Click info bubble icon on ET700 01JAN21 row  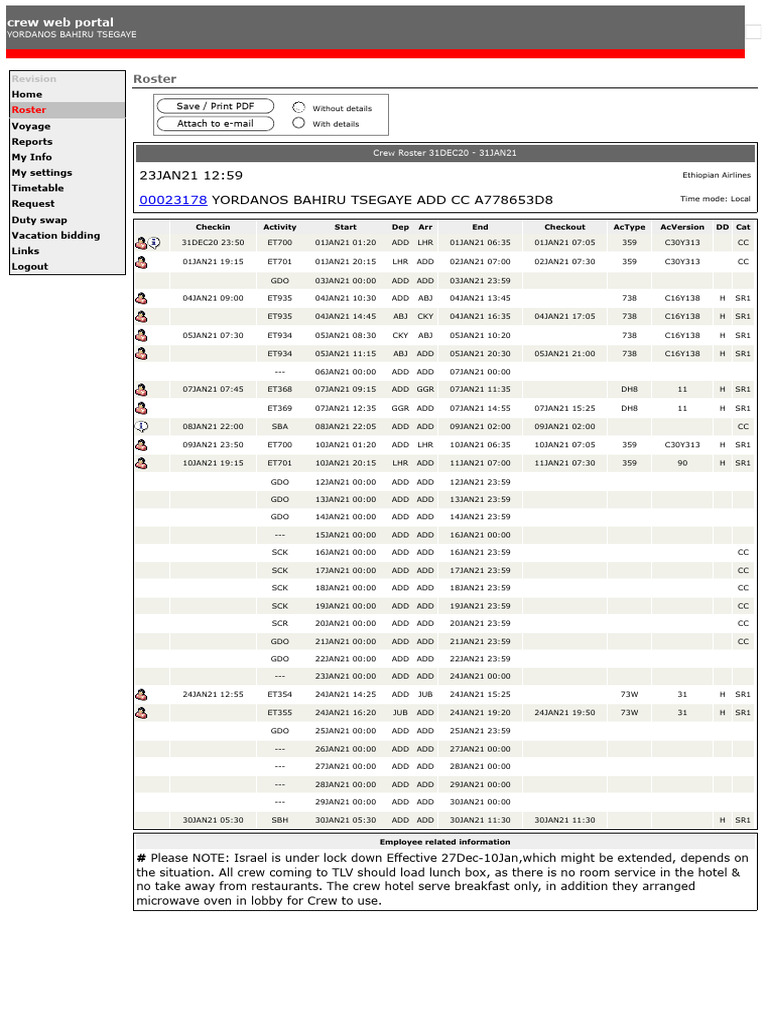pyautogui.click(x=154, y=243)
